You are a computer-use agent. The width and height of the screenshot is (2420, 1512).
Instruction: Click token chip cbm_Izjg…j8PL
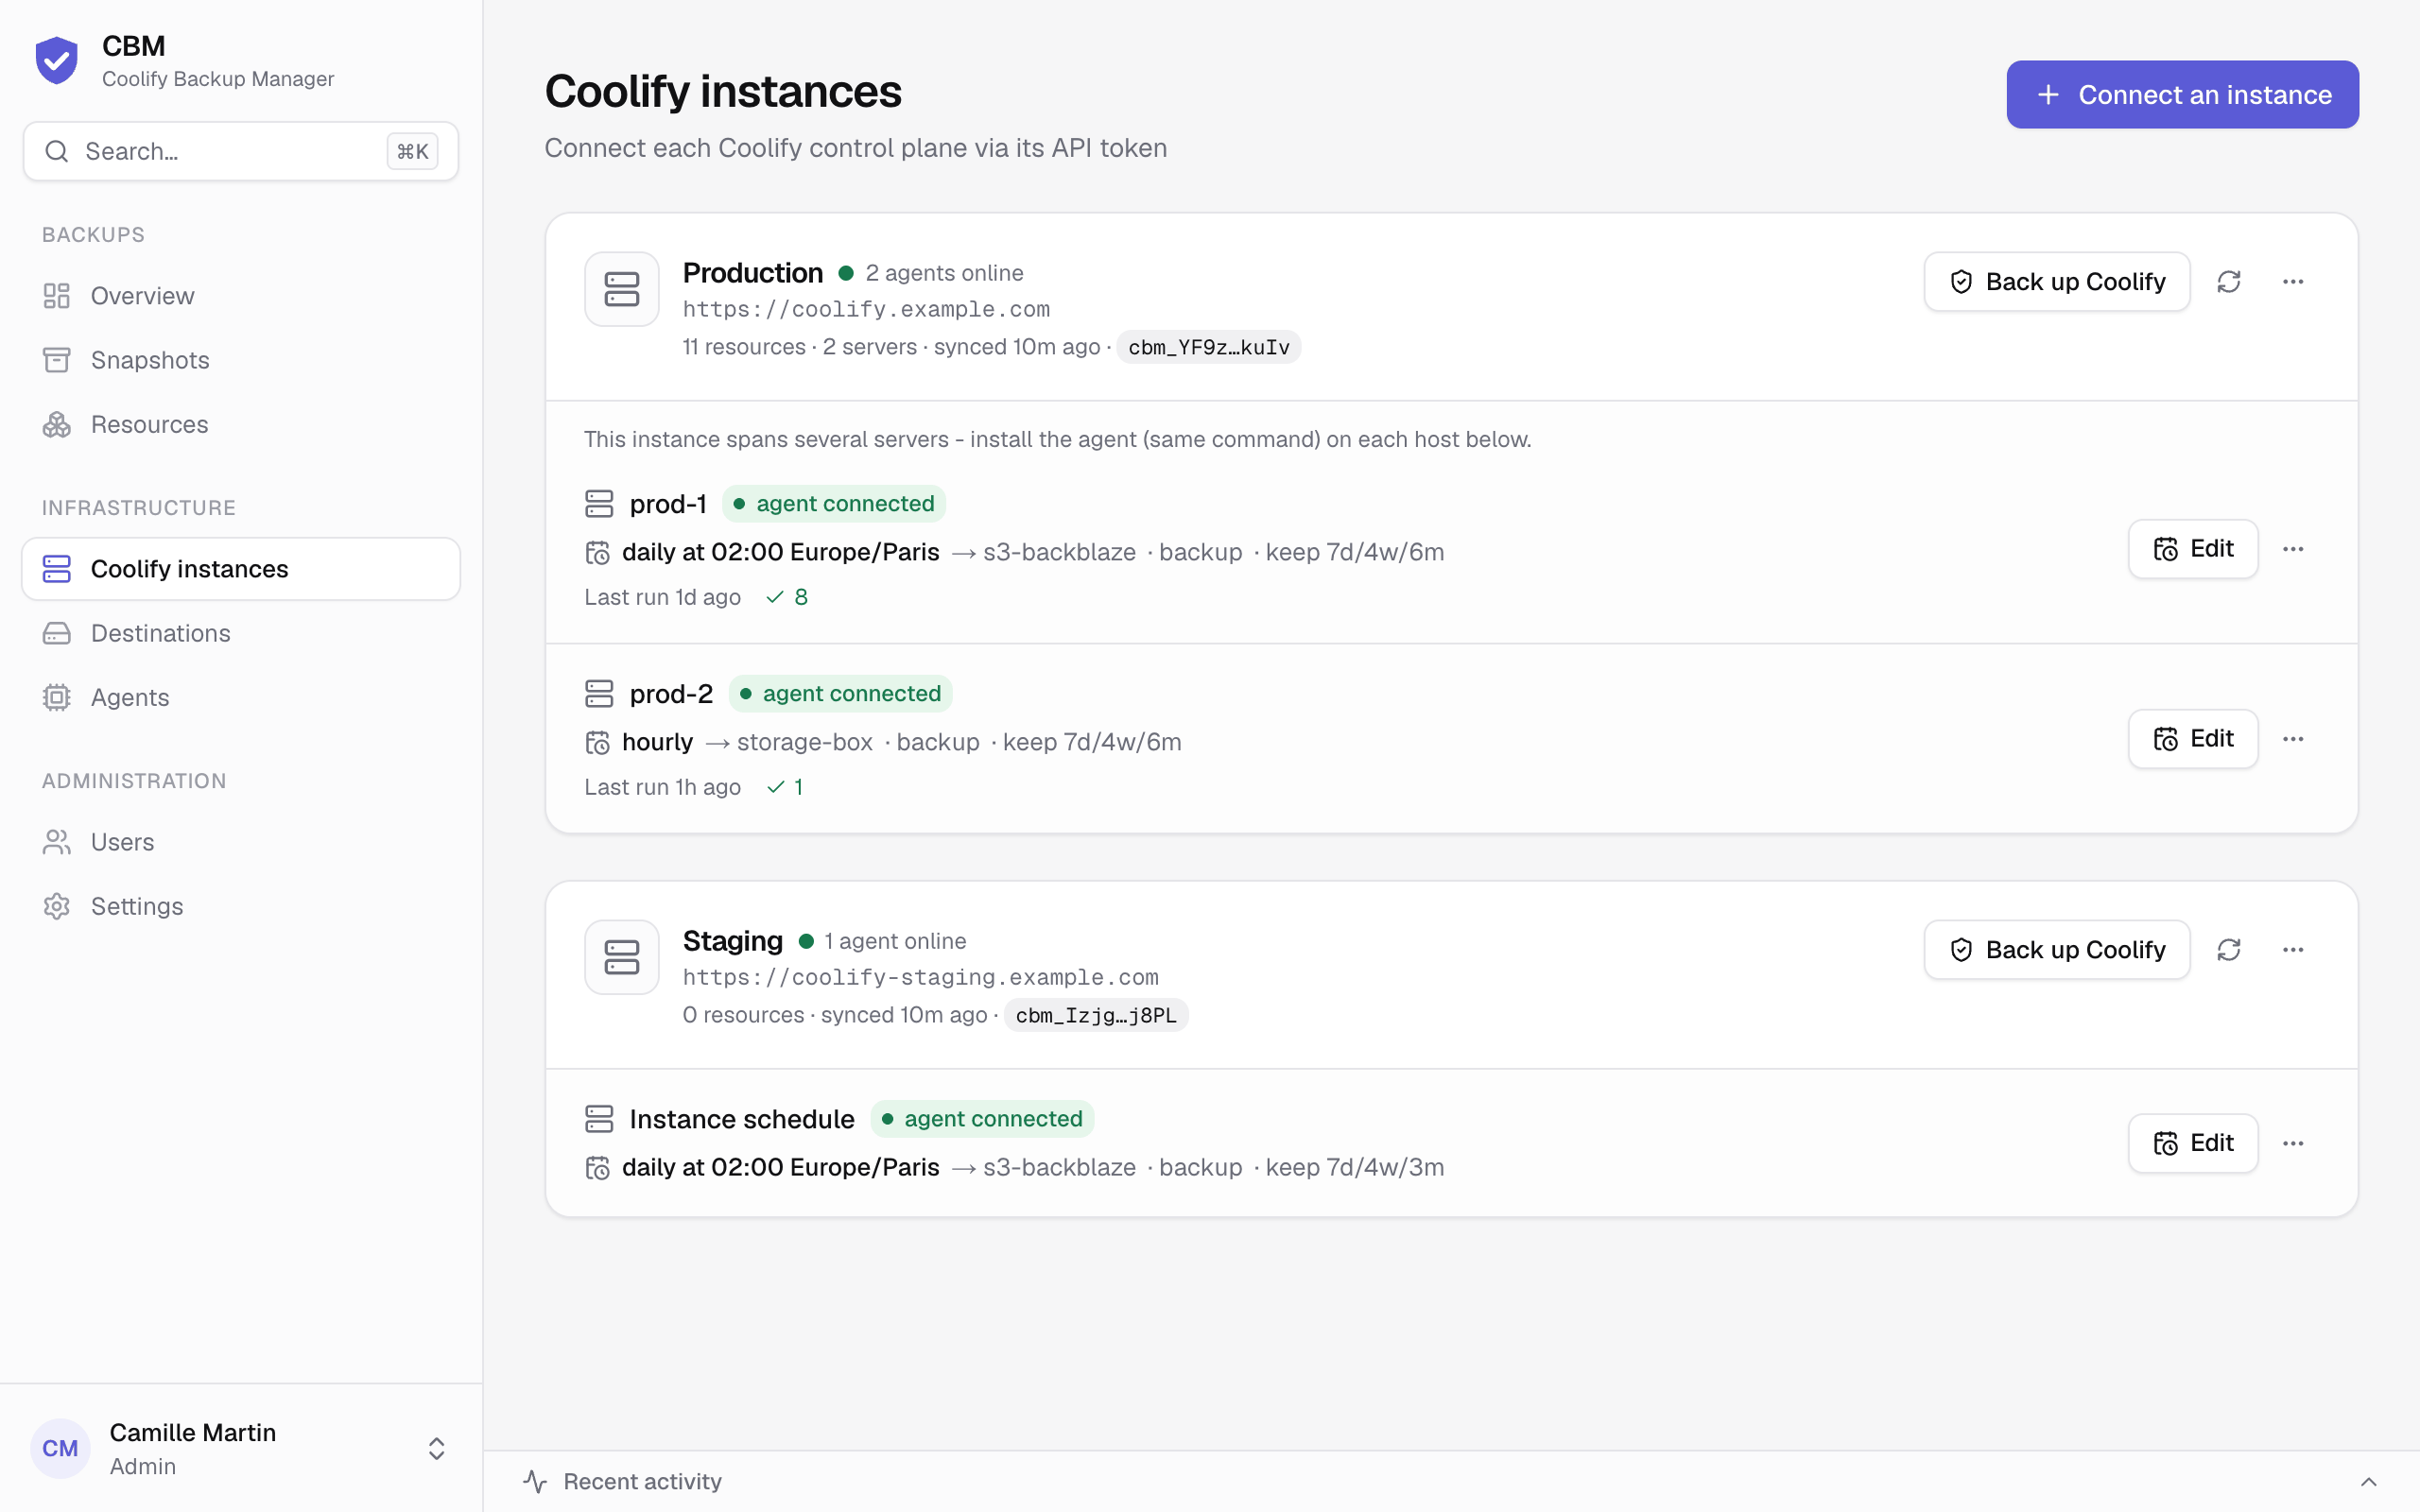pos(1096,1015)
